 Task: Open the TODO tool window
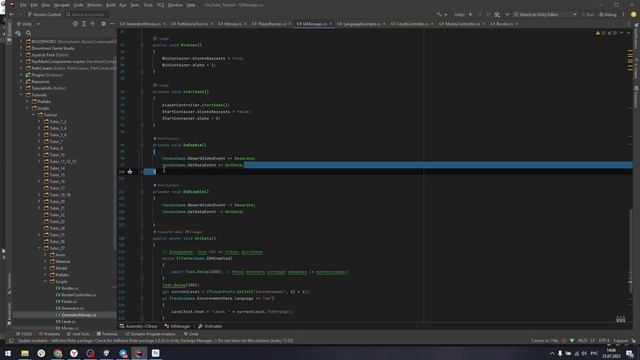24,334
